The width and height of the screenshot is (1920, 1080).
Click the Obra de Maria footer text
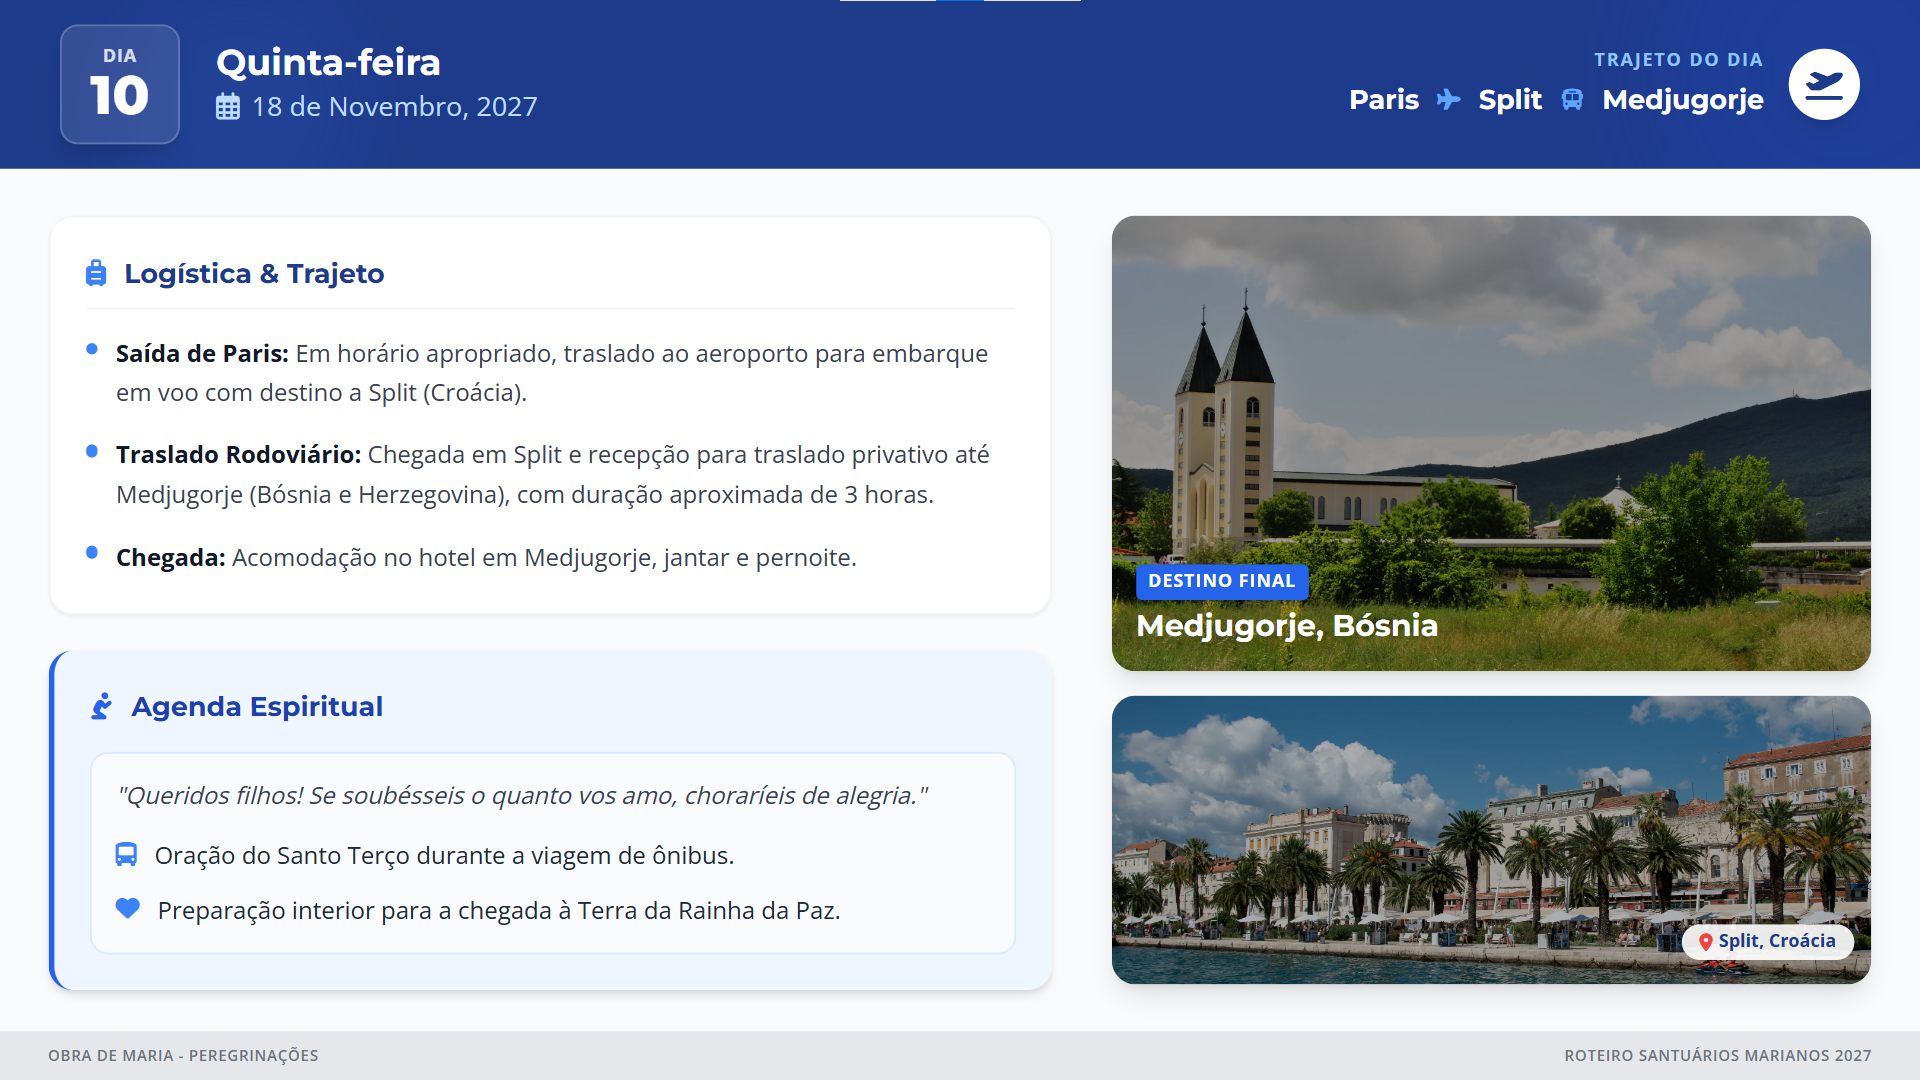click(x=183, y=1056)
